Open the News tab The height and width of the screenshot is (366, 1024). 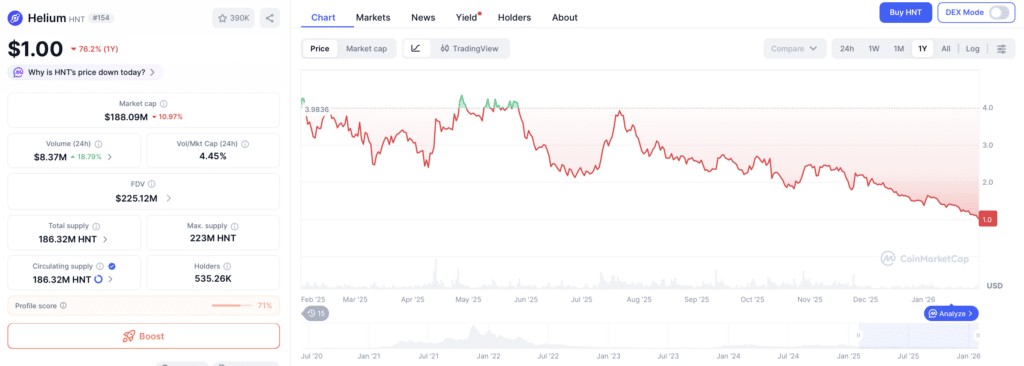click(x=423, y=18)
